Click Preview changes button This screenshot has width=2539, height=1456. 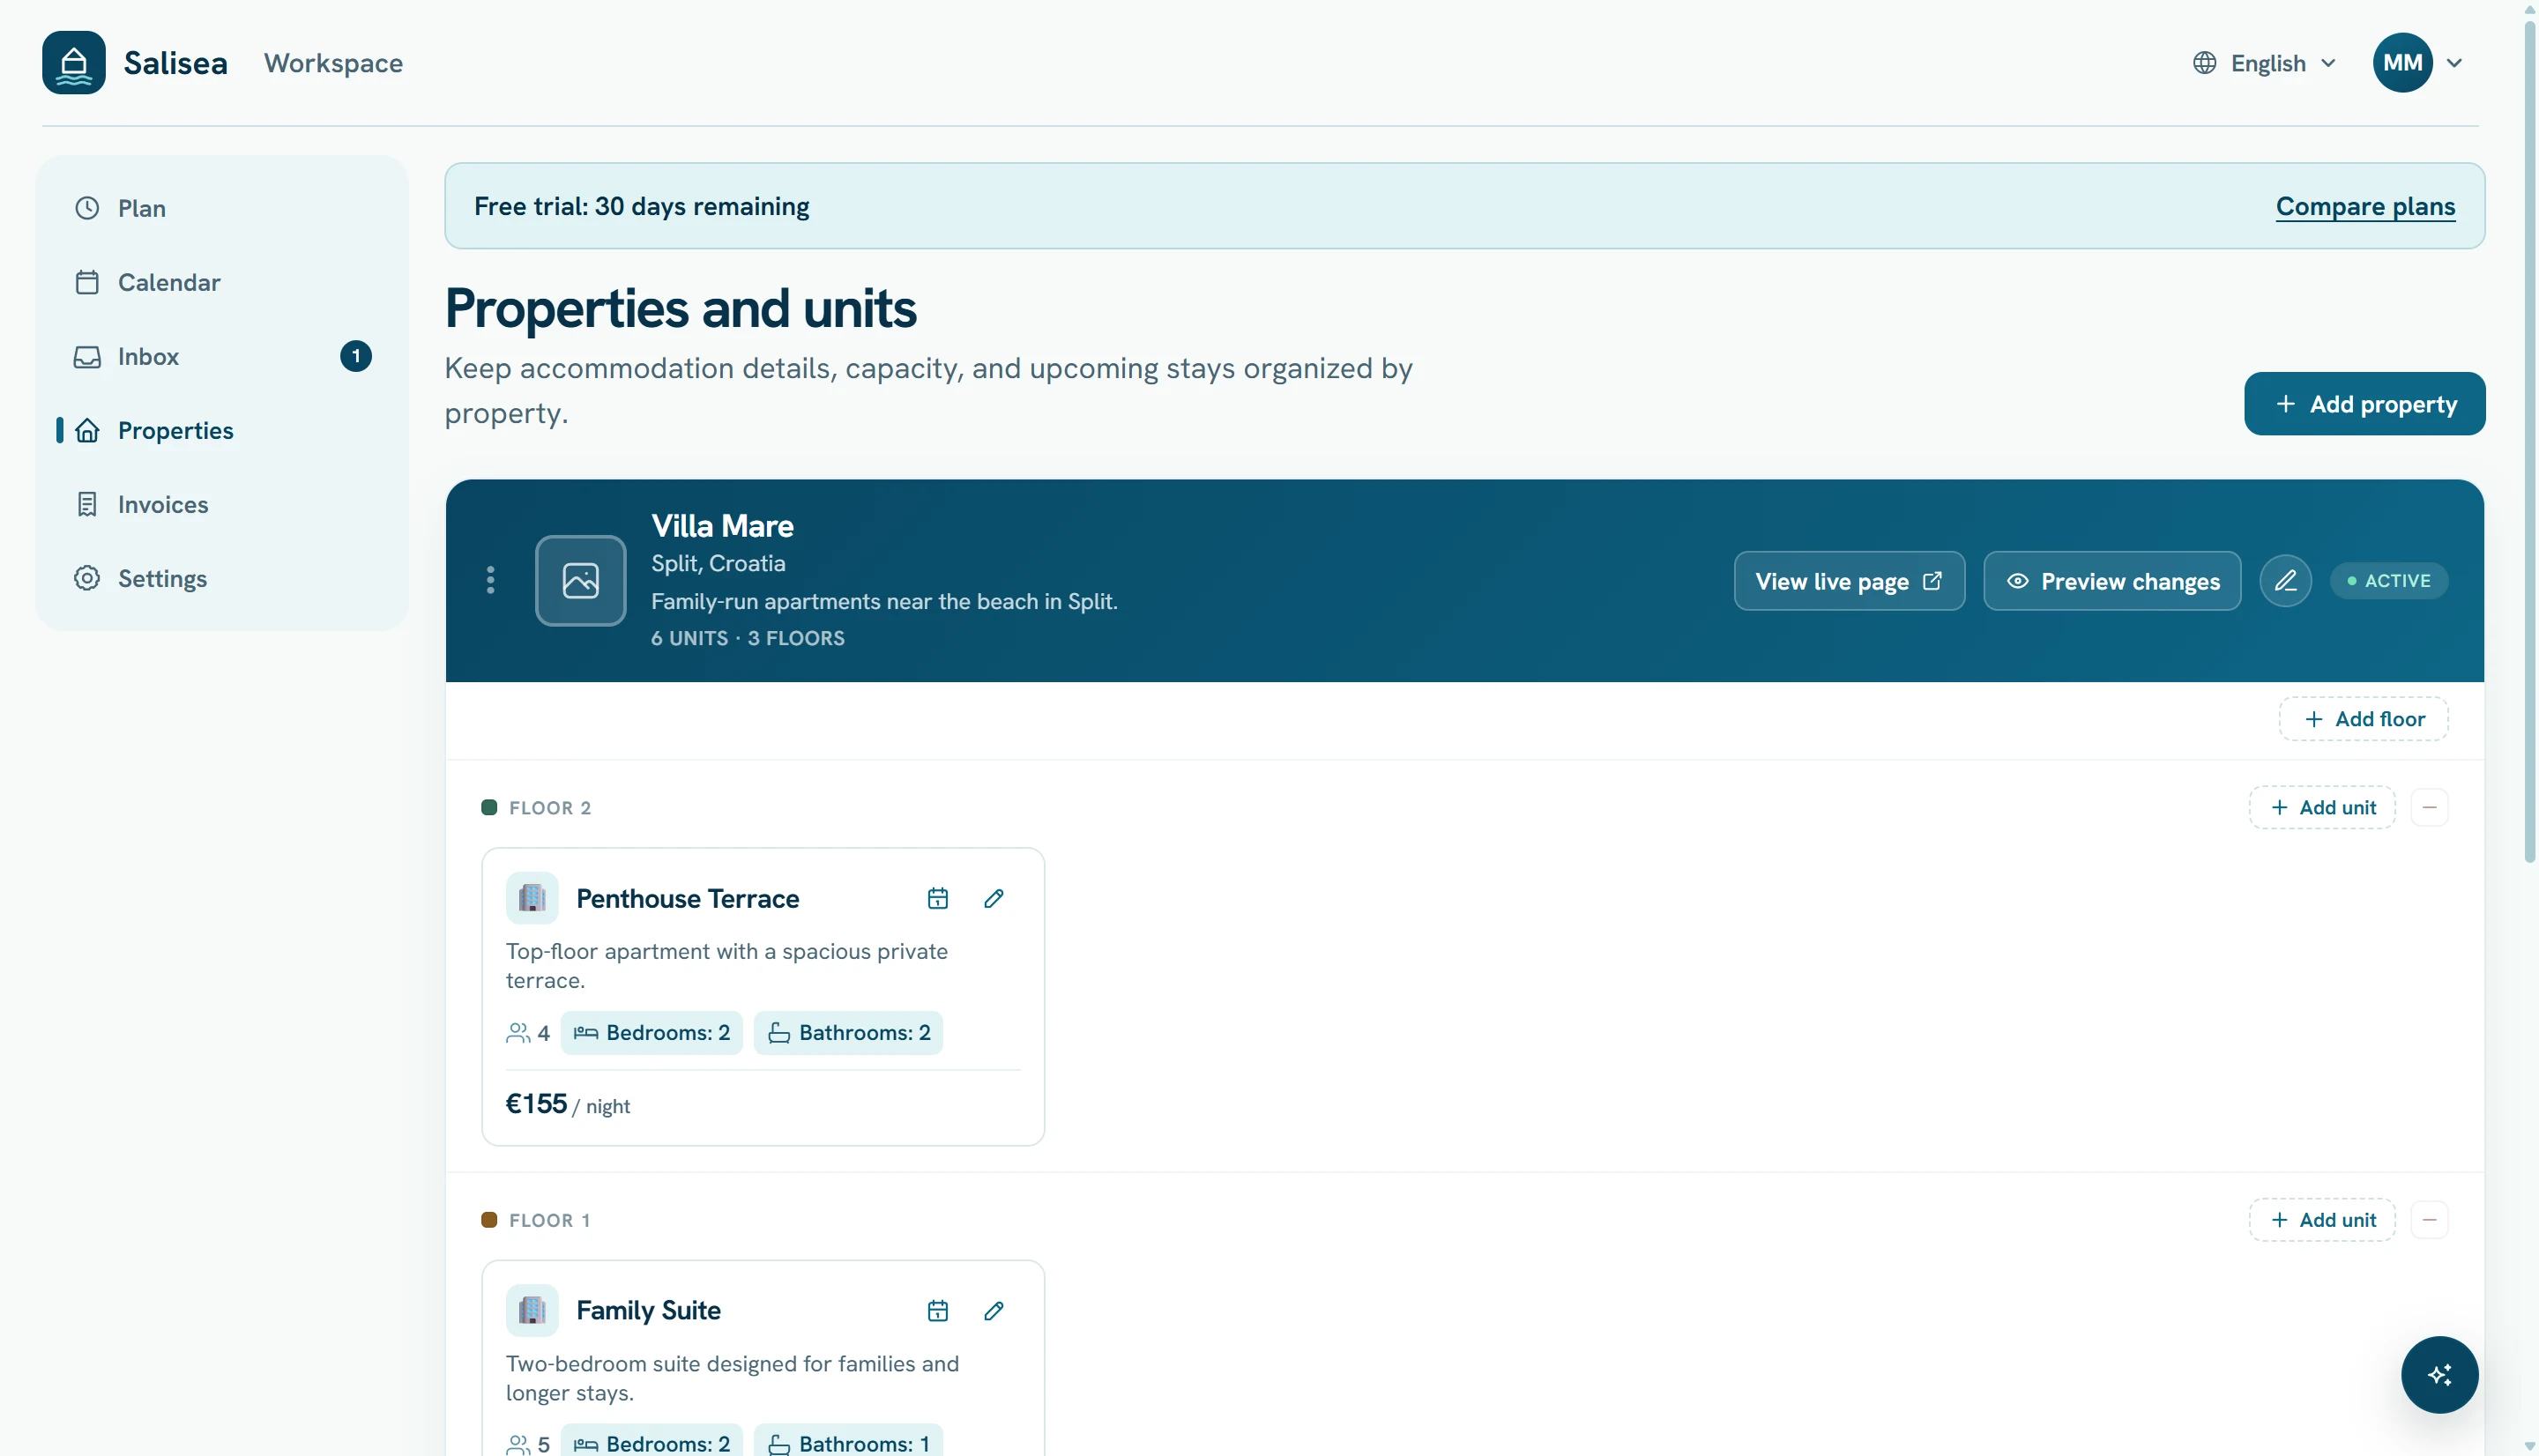coord(2112,581)
